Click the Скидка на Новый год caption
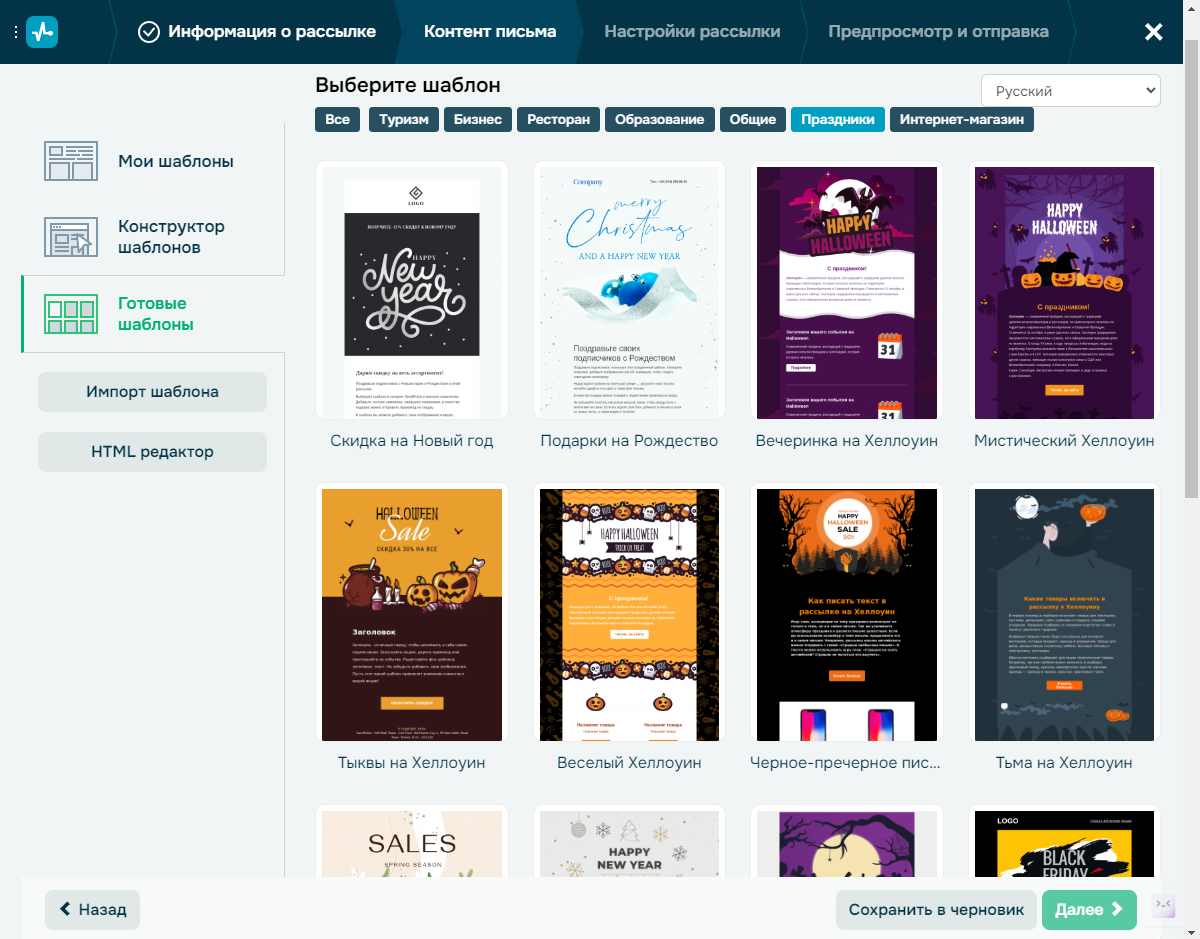The width and height of the screenshot is (1200, 939). click(412, 441)
